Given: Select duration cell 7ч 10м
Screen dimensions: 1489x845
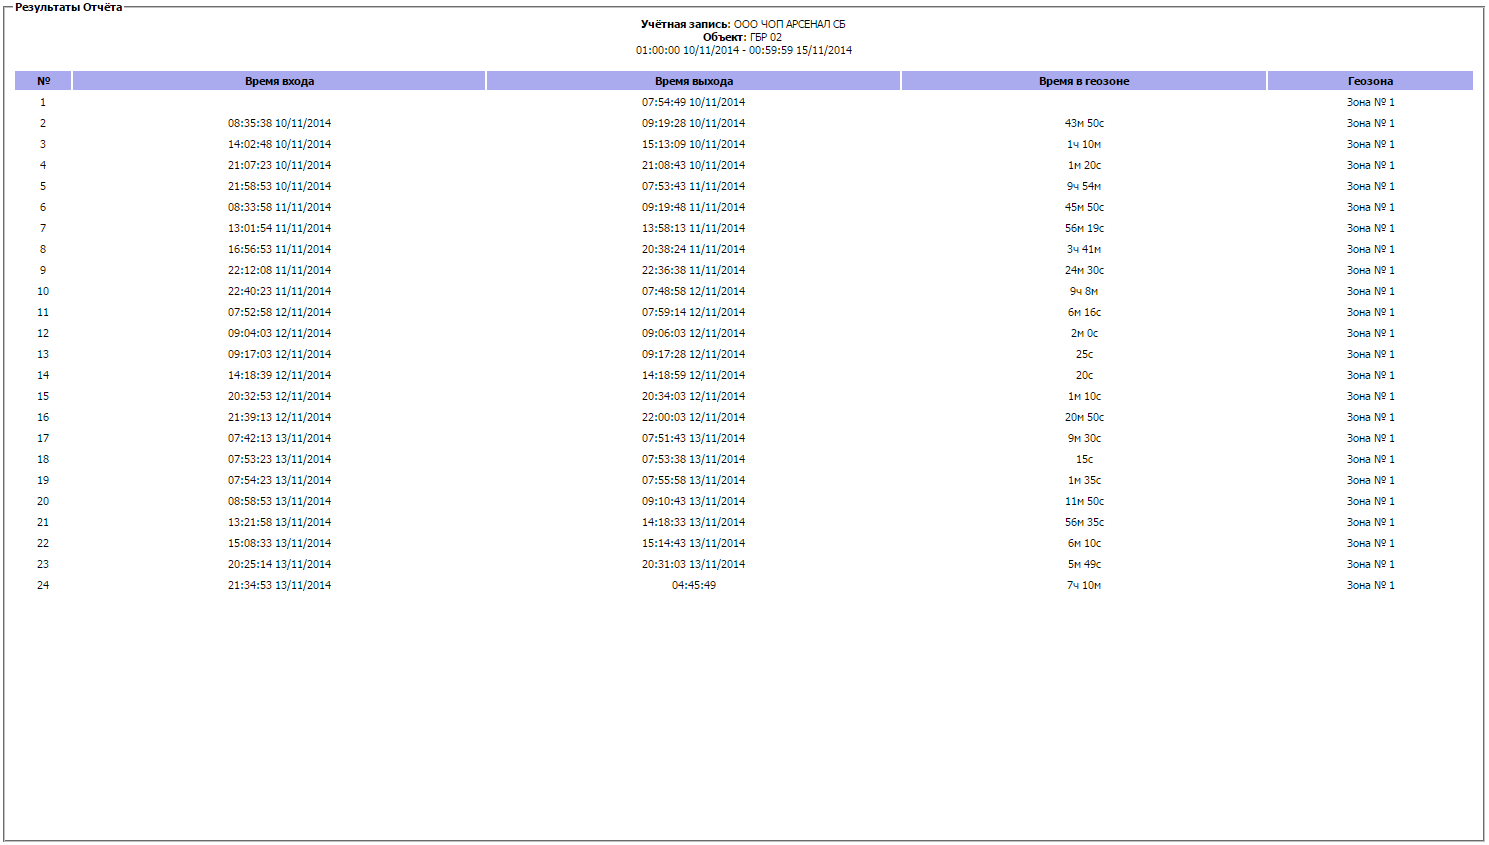Looking at the screenshot, I should pos(1084,585).
